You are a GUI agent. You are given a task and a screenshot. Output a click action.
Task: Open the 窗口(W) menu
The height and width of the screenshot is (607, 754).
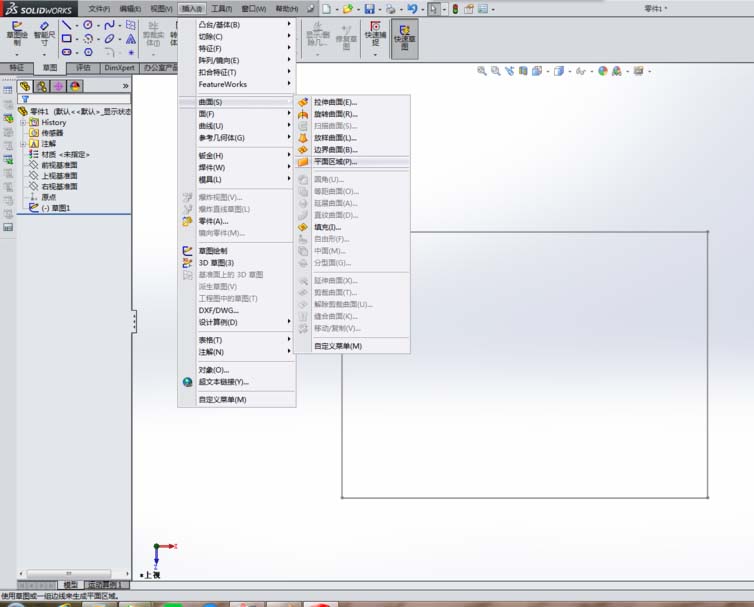[253, 9]
